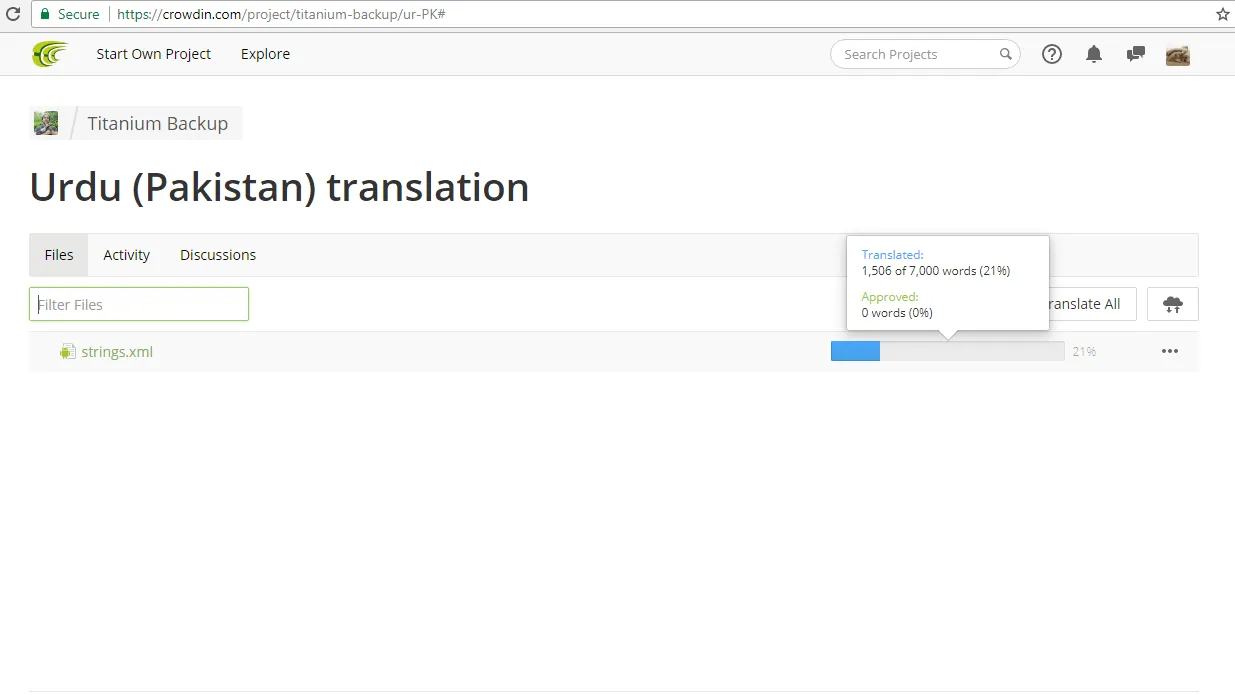Open Titanium Backup breadcrumb link
The image size is (1235, 695).
point(158,124)
